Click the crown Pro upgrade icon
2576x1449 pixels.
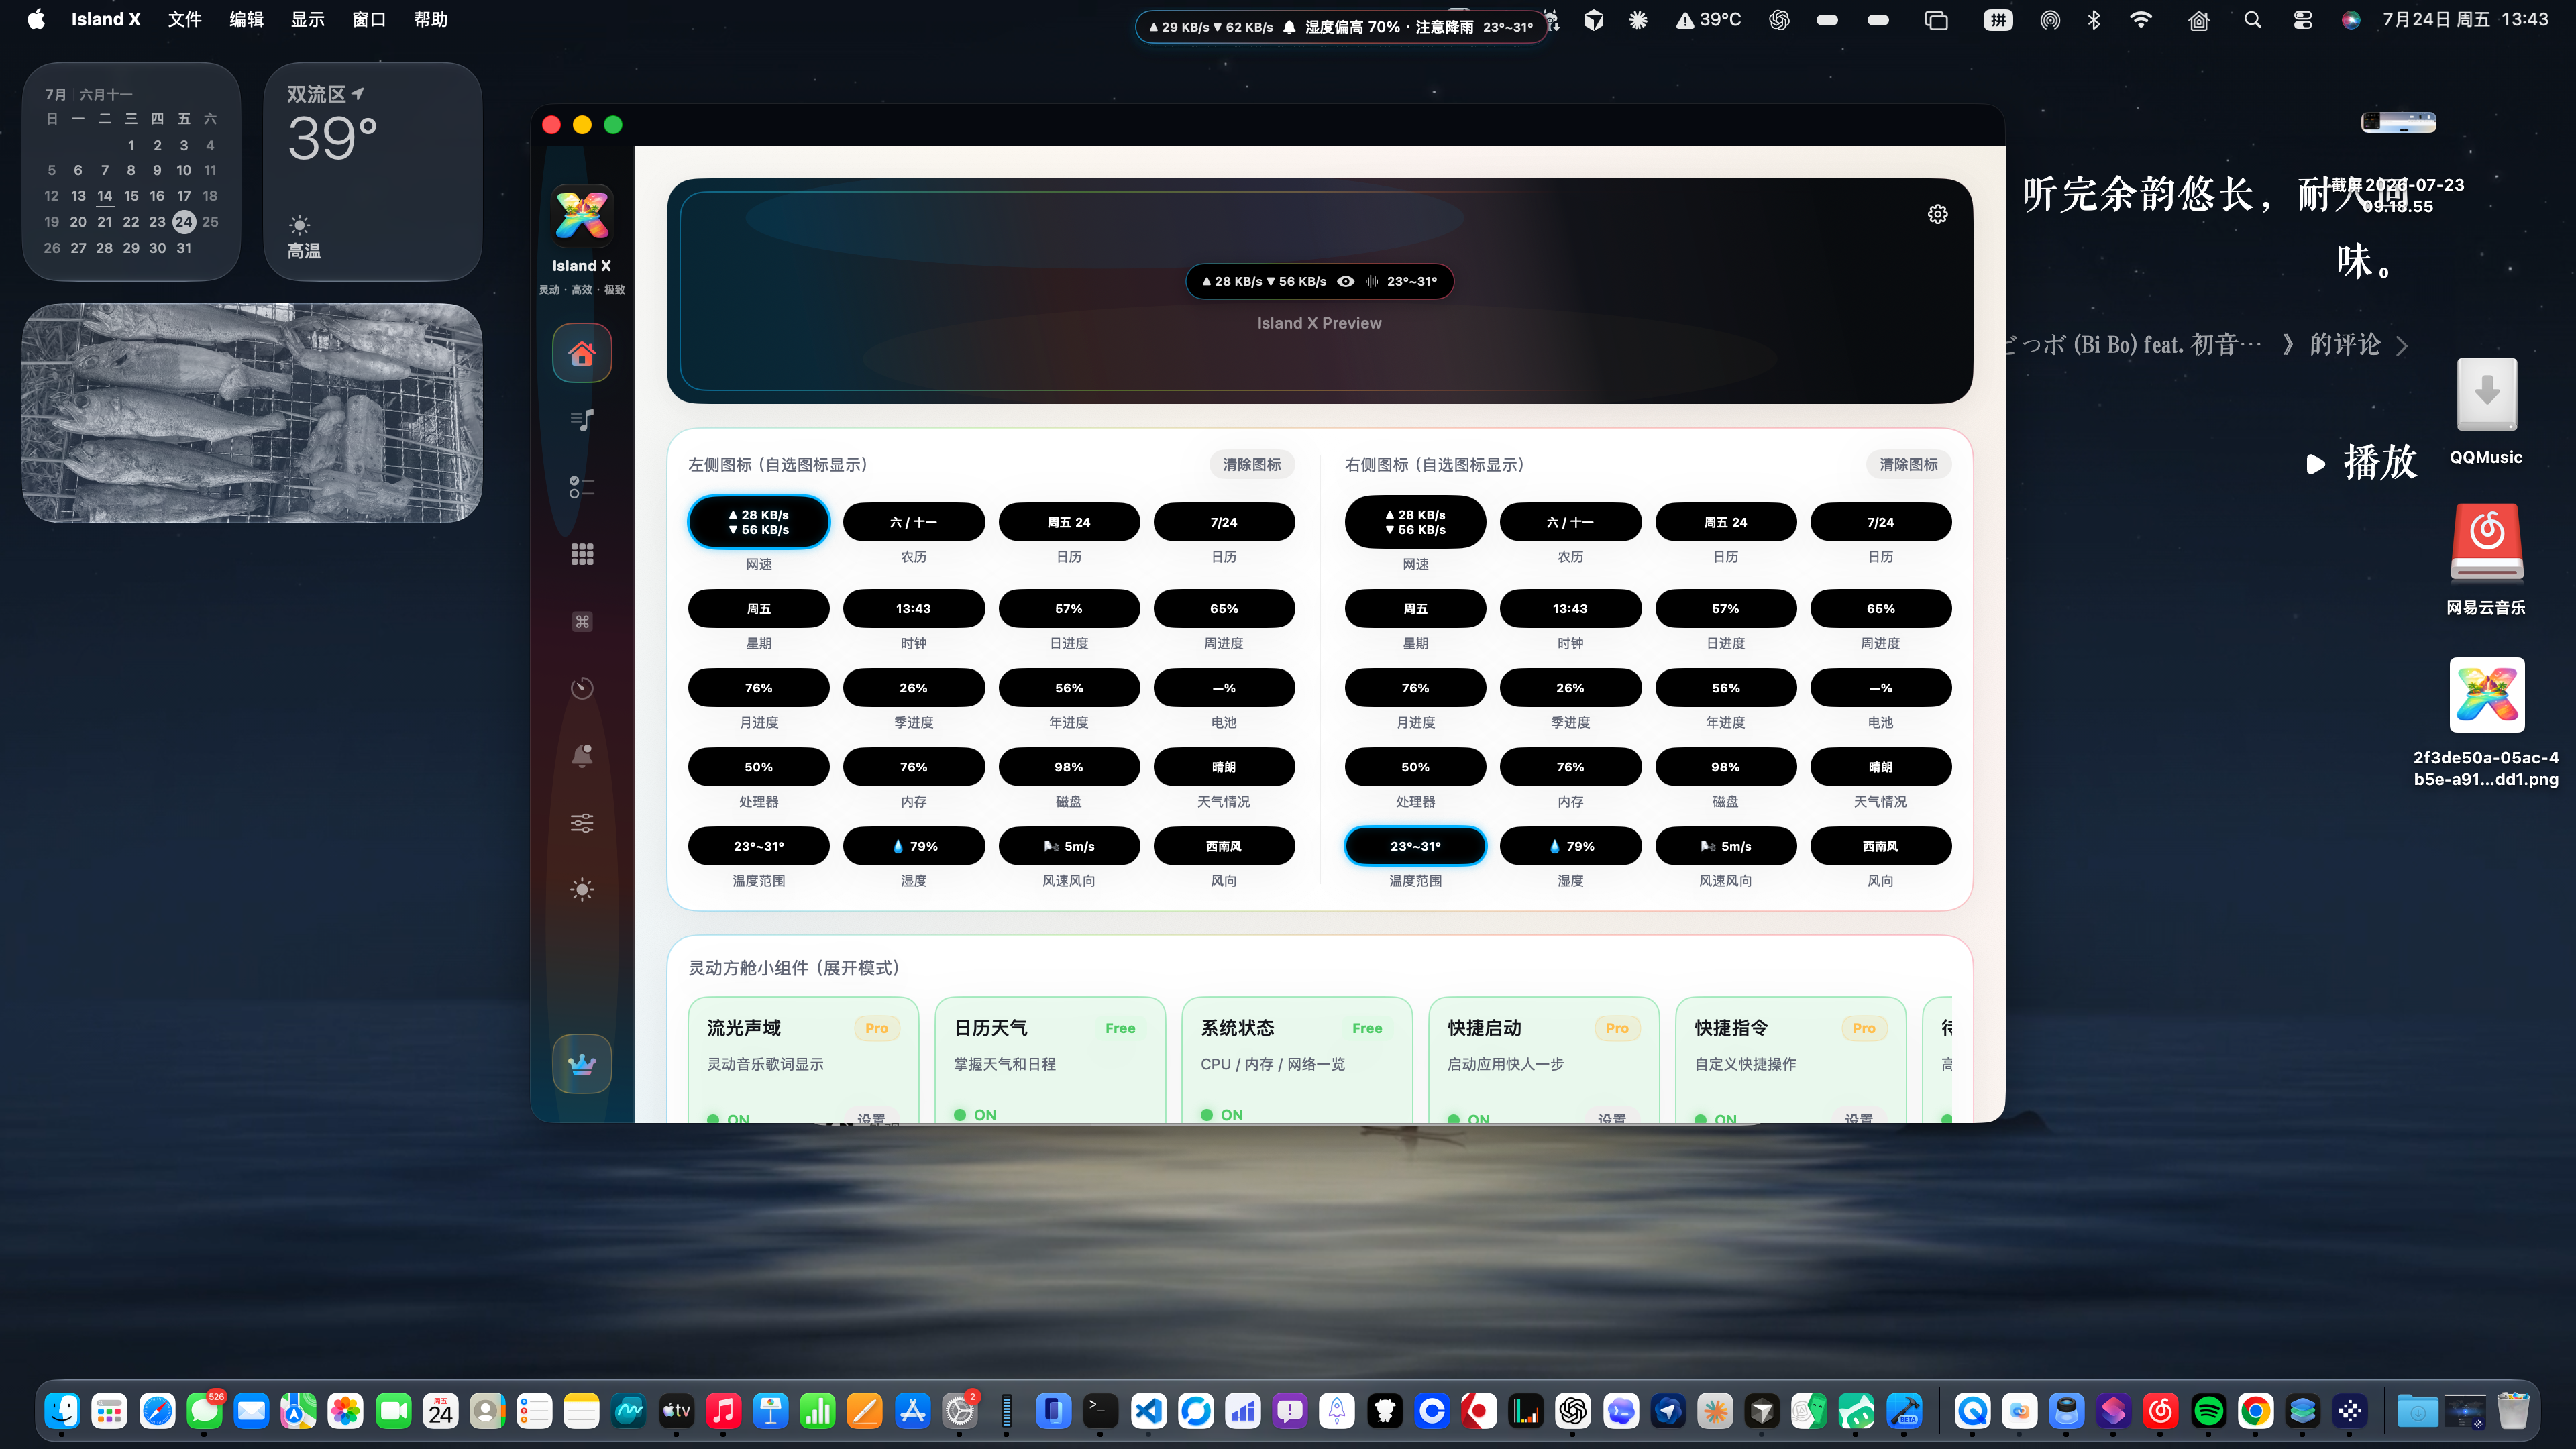pos(582,1063)
